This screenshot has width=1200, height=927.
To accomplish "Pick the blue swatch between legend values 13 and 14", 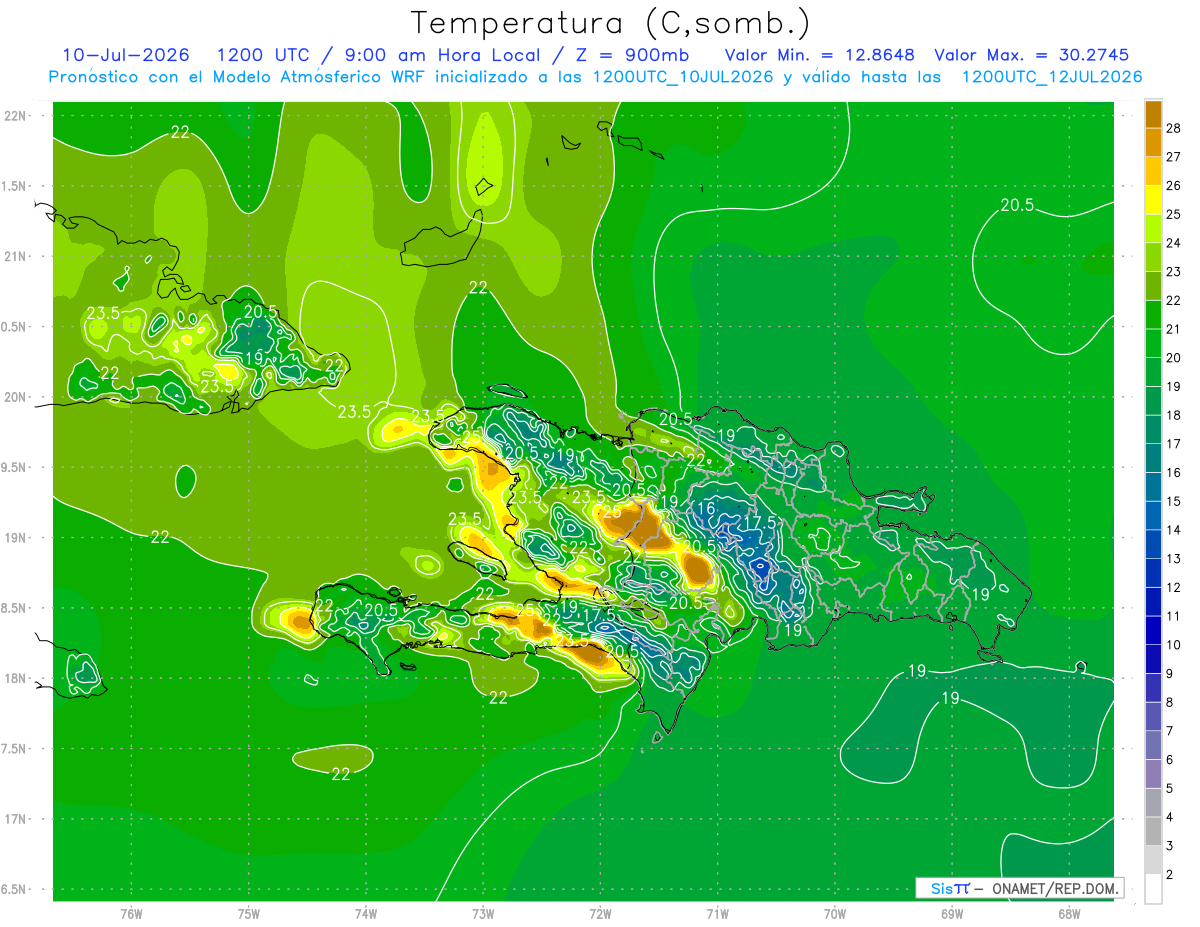I will pos(1154,544).
